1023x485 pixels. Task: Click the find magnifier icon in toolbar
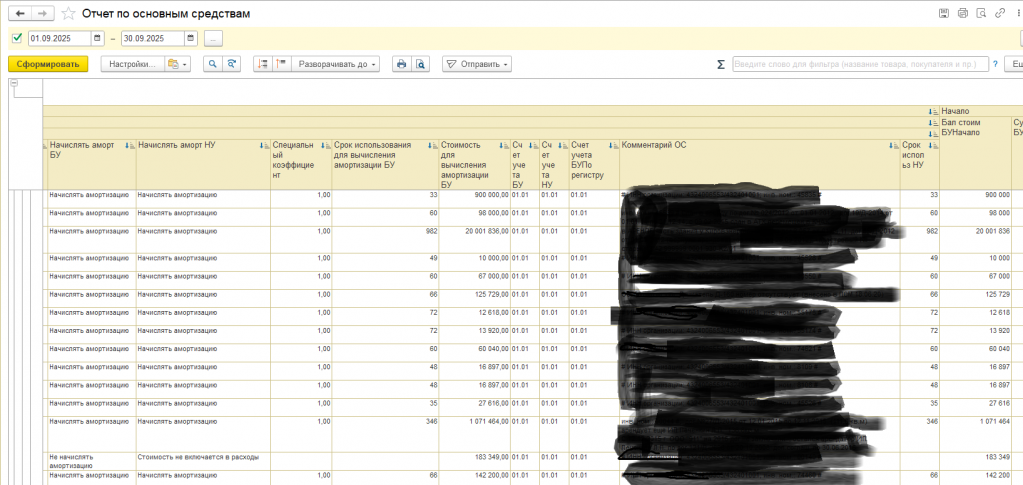[x=213, y=64]
